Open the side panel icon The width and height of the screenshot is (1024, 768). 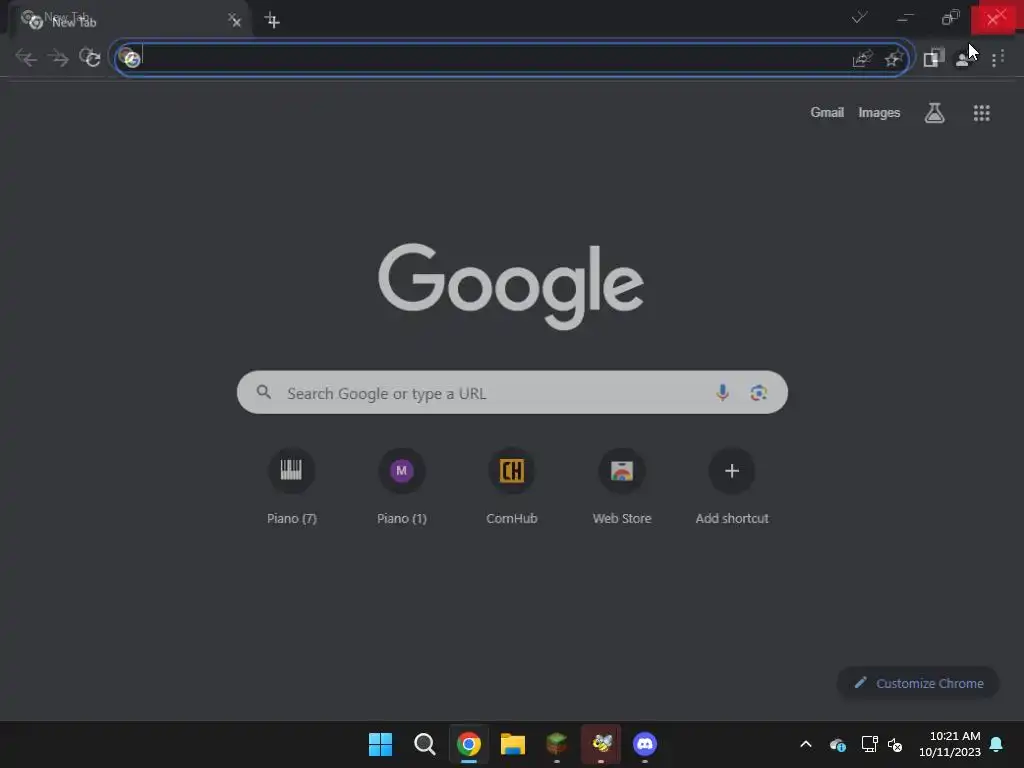coord(934,58)
